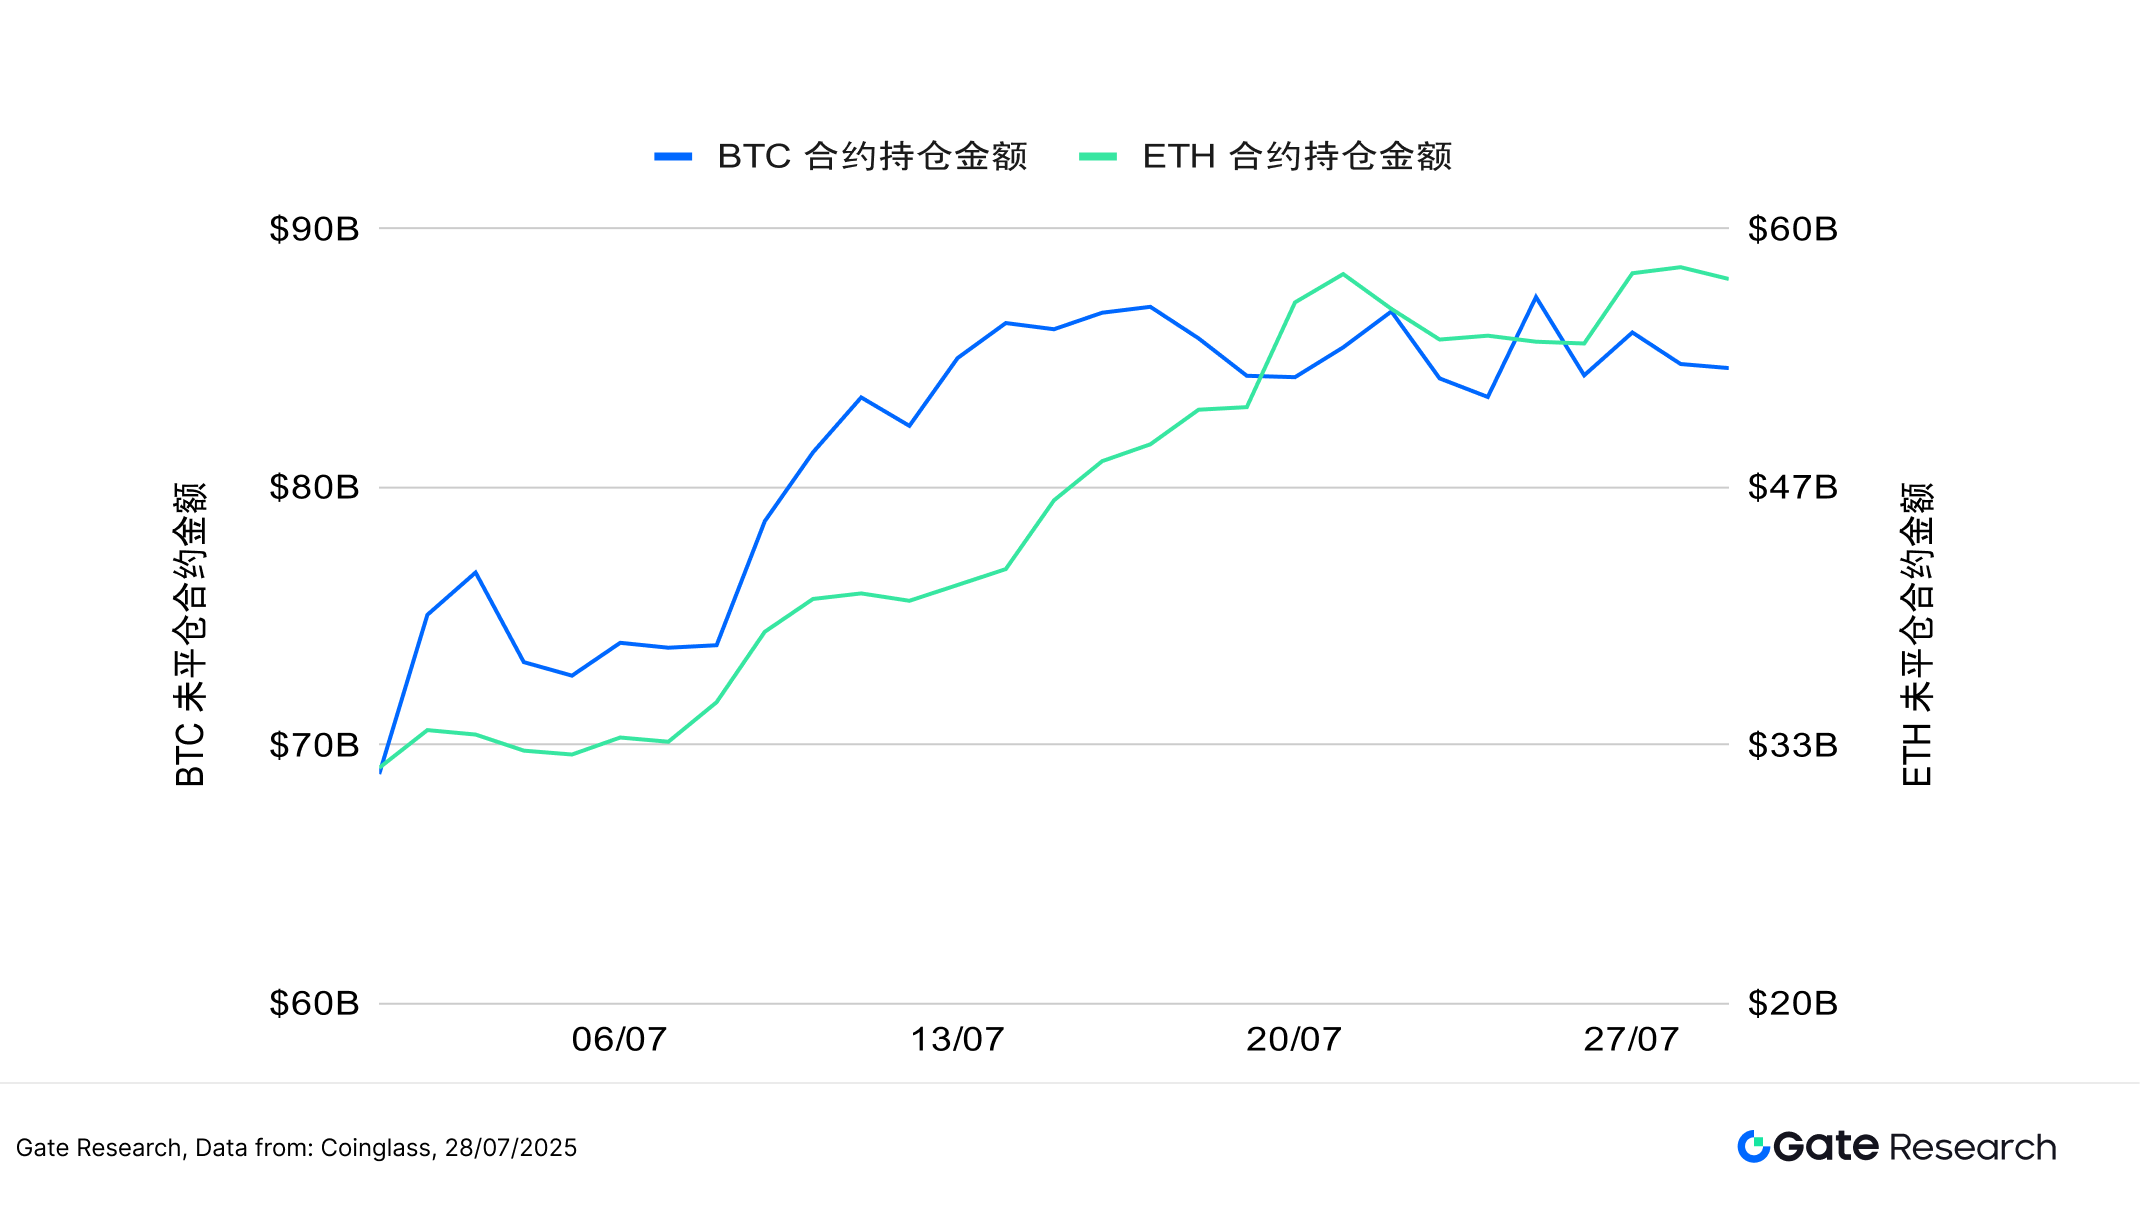The image size is (2140, 1212).
Task: Click the Gate logo icon
Action: pyautogui.click(x=1754, y=1146)
